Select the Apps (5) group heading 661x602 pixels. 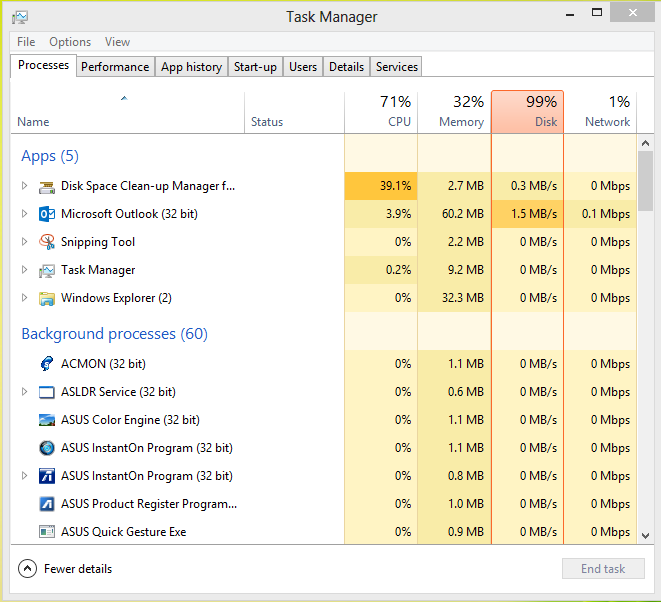[50, 156]
